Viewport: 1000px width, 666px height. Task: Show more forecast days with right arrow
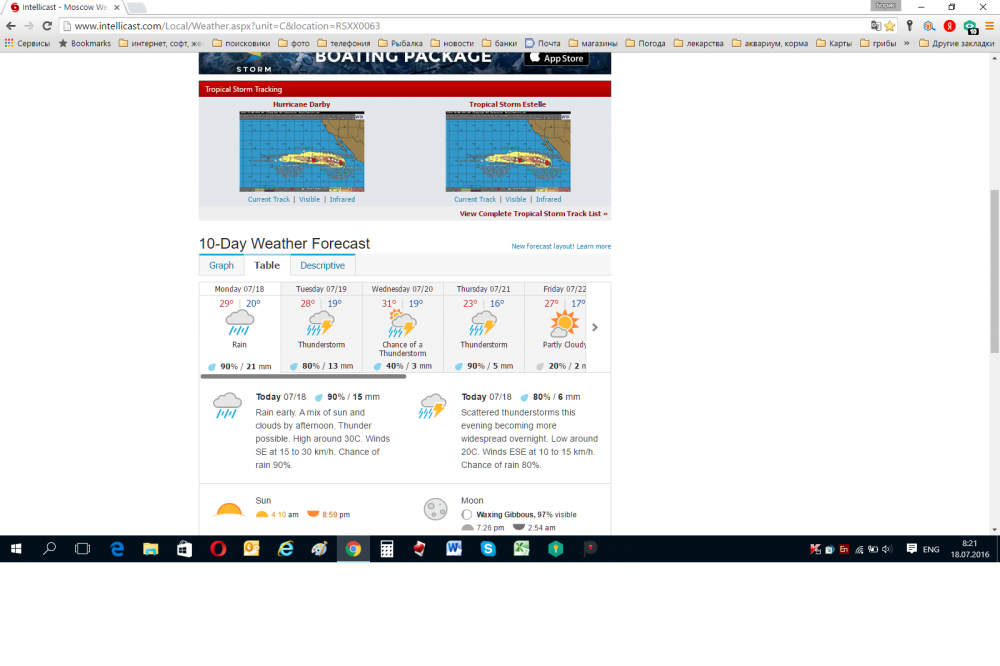coord(595,327)
